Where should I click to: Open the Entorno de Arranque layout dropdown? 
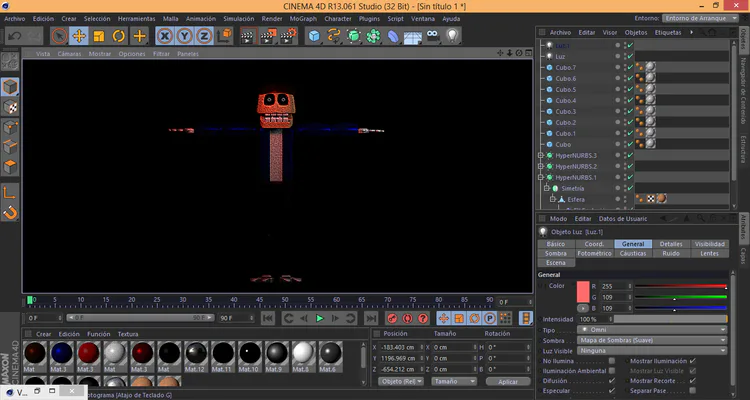tap(701, 18)
